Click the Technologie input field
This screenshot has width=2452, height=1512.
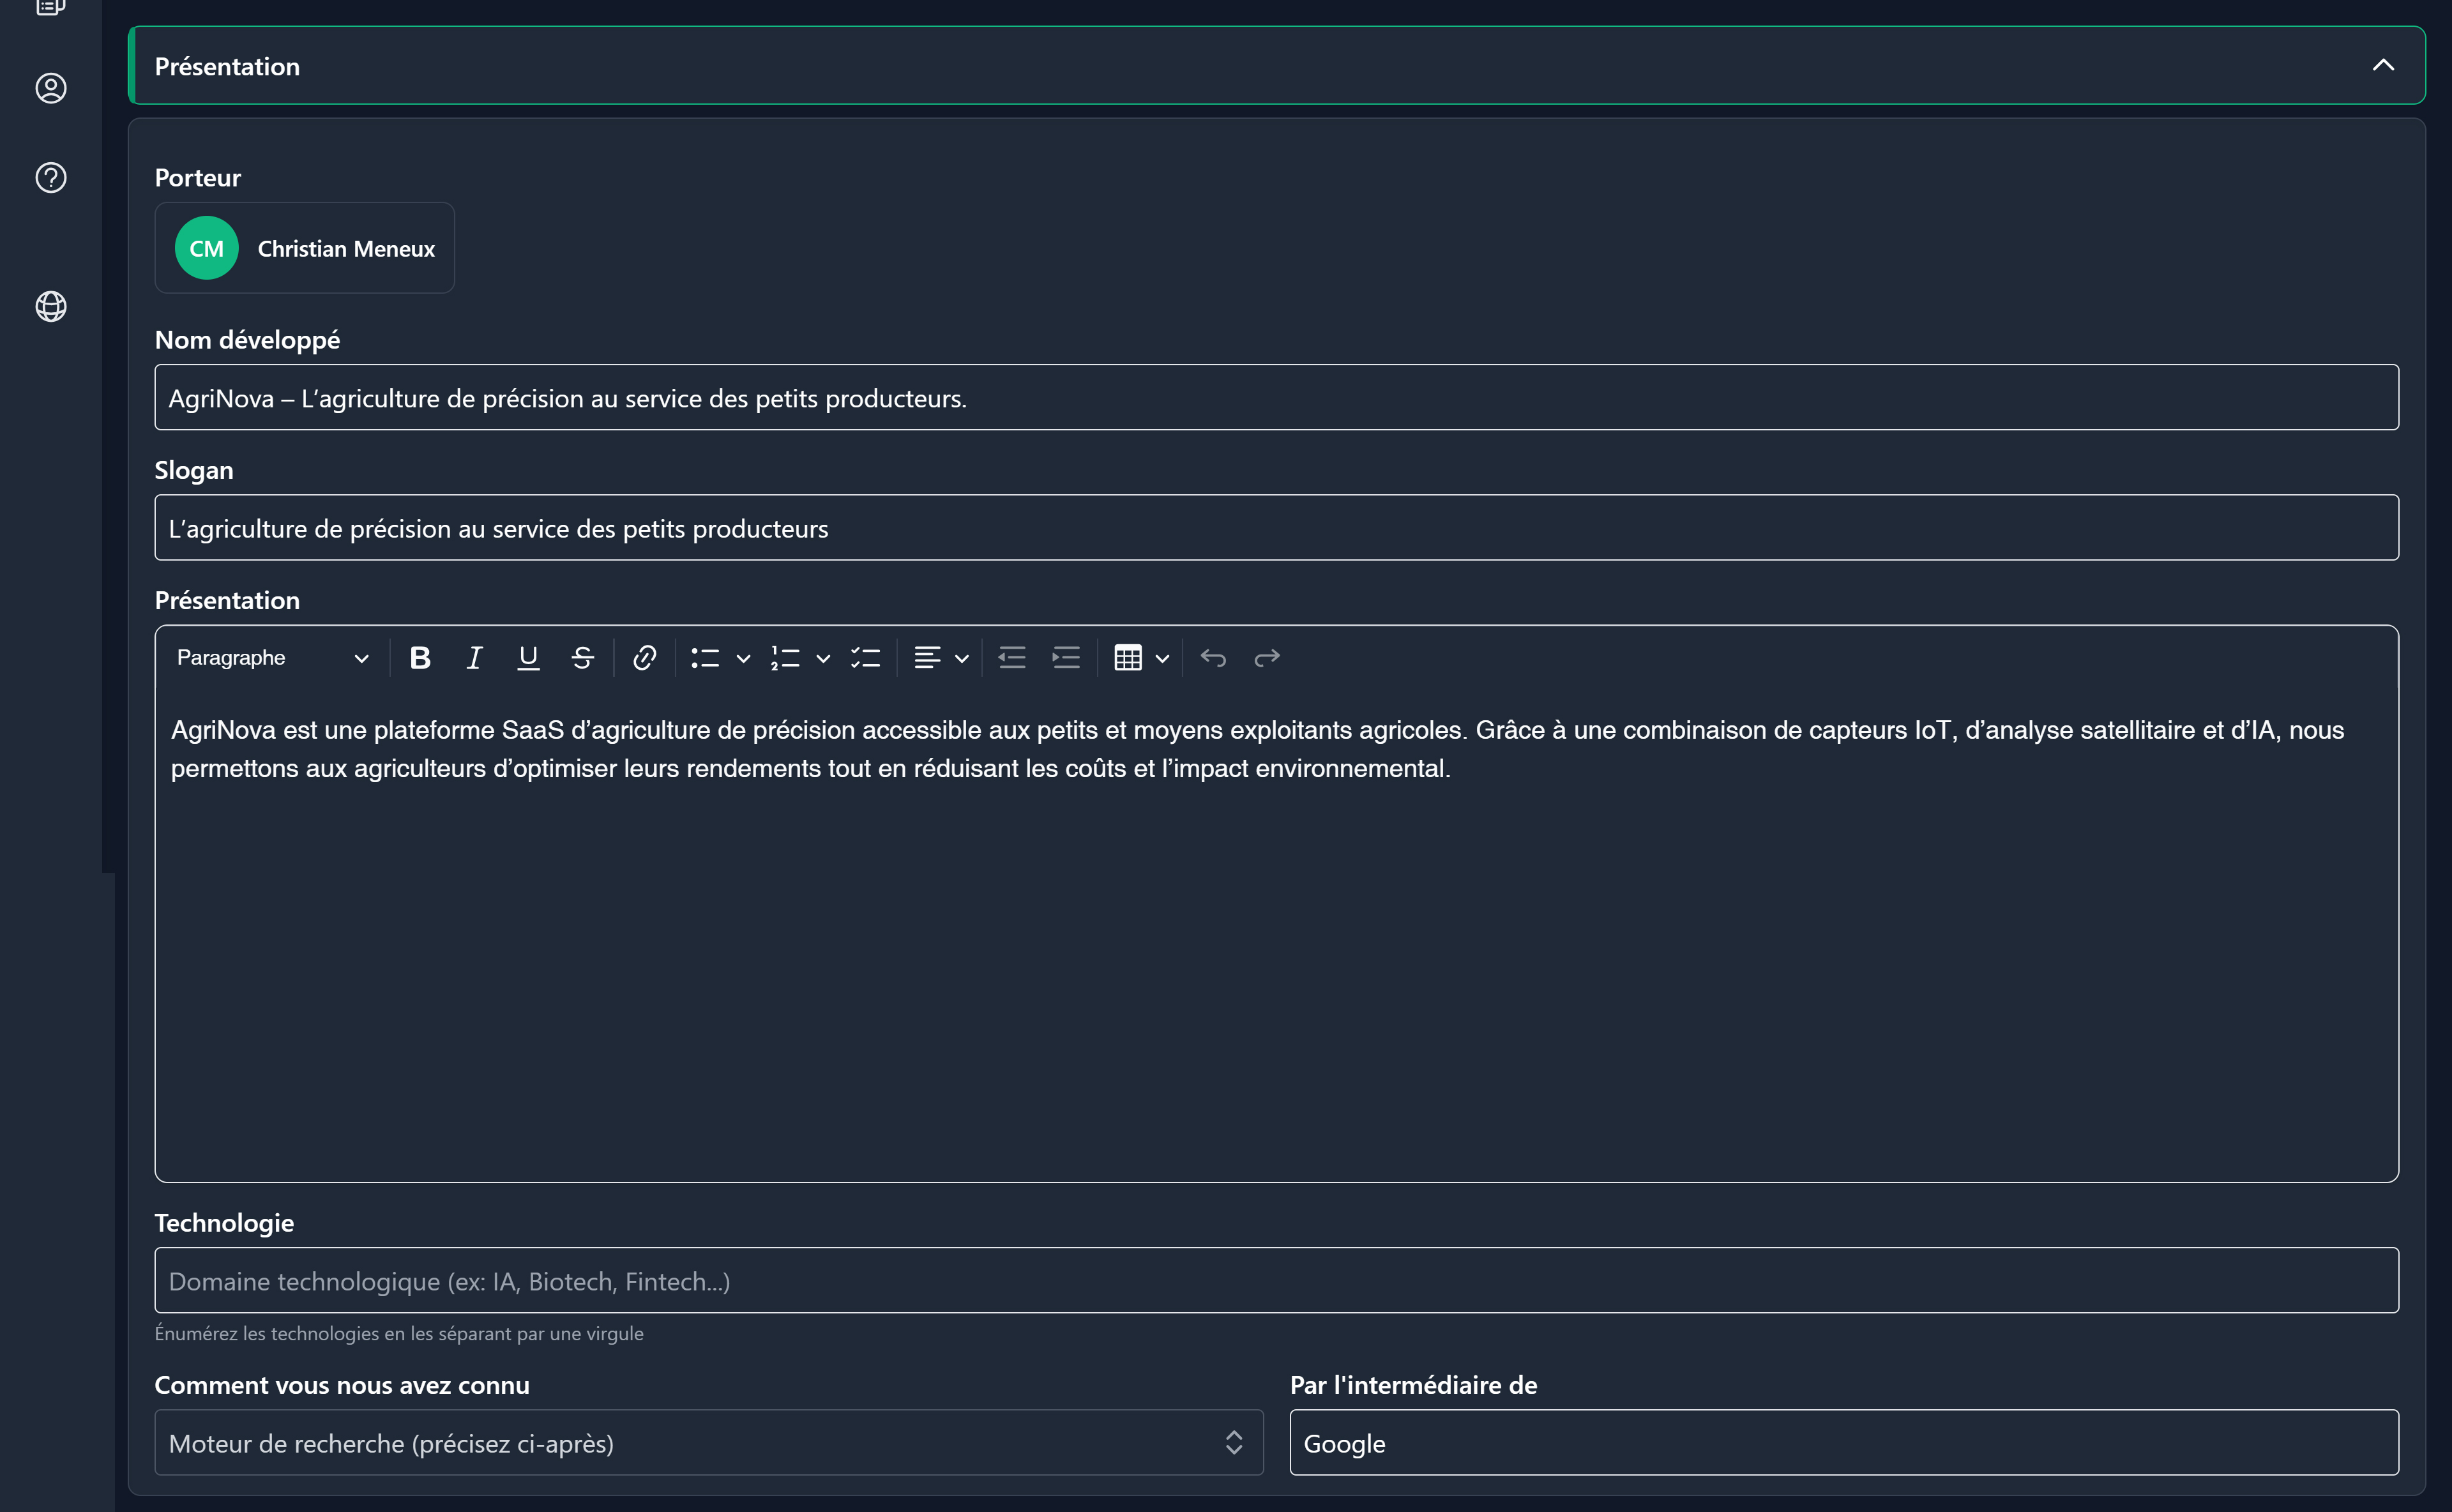coord(1276,1280)
